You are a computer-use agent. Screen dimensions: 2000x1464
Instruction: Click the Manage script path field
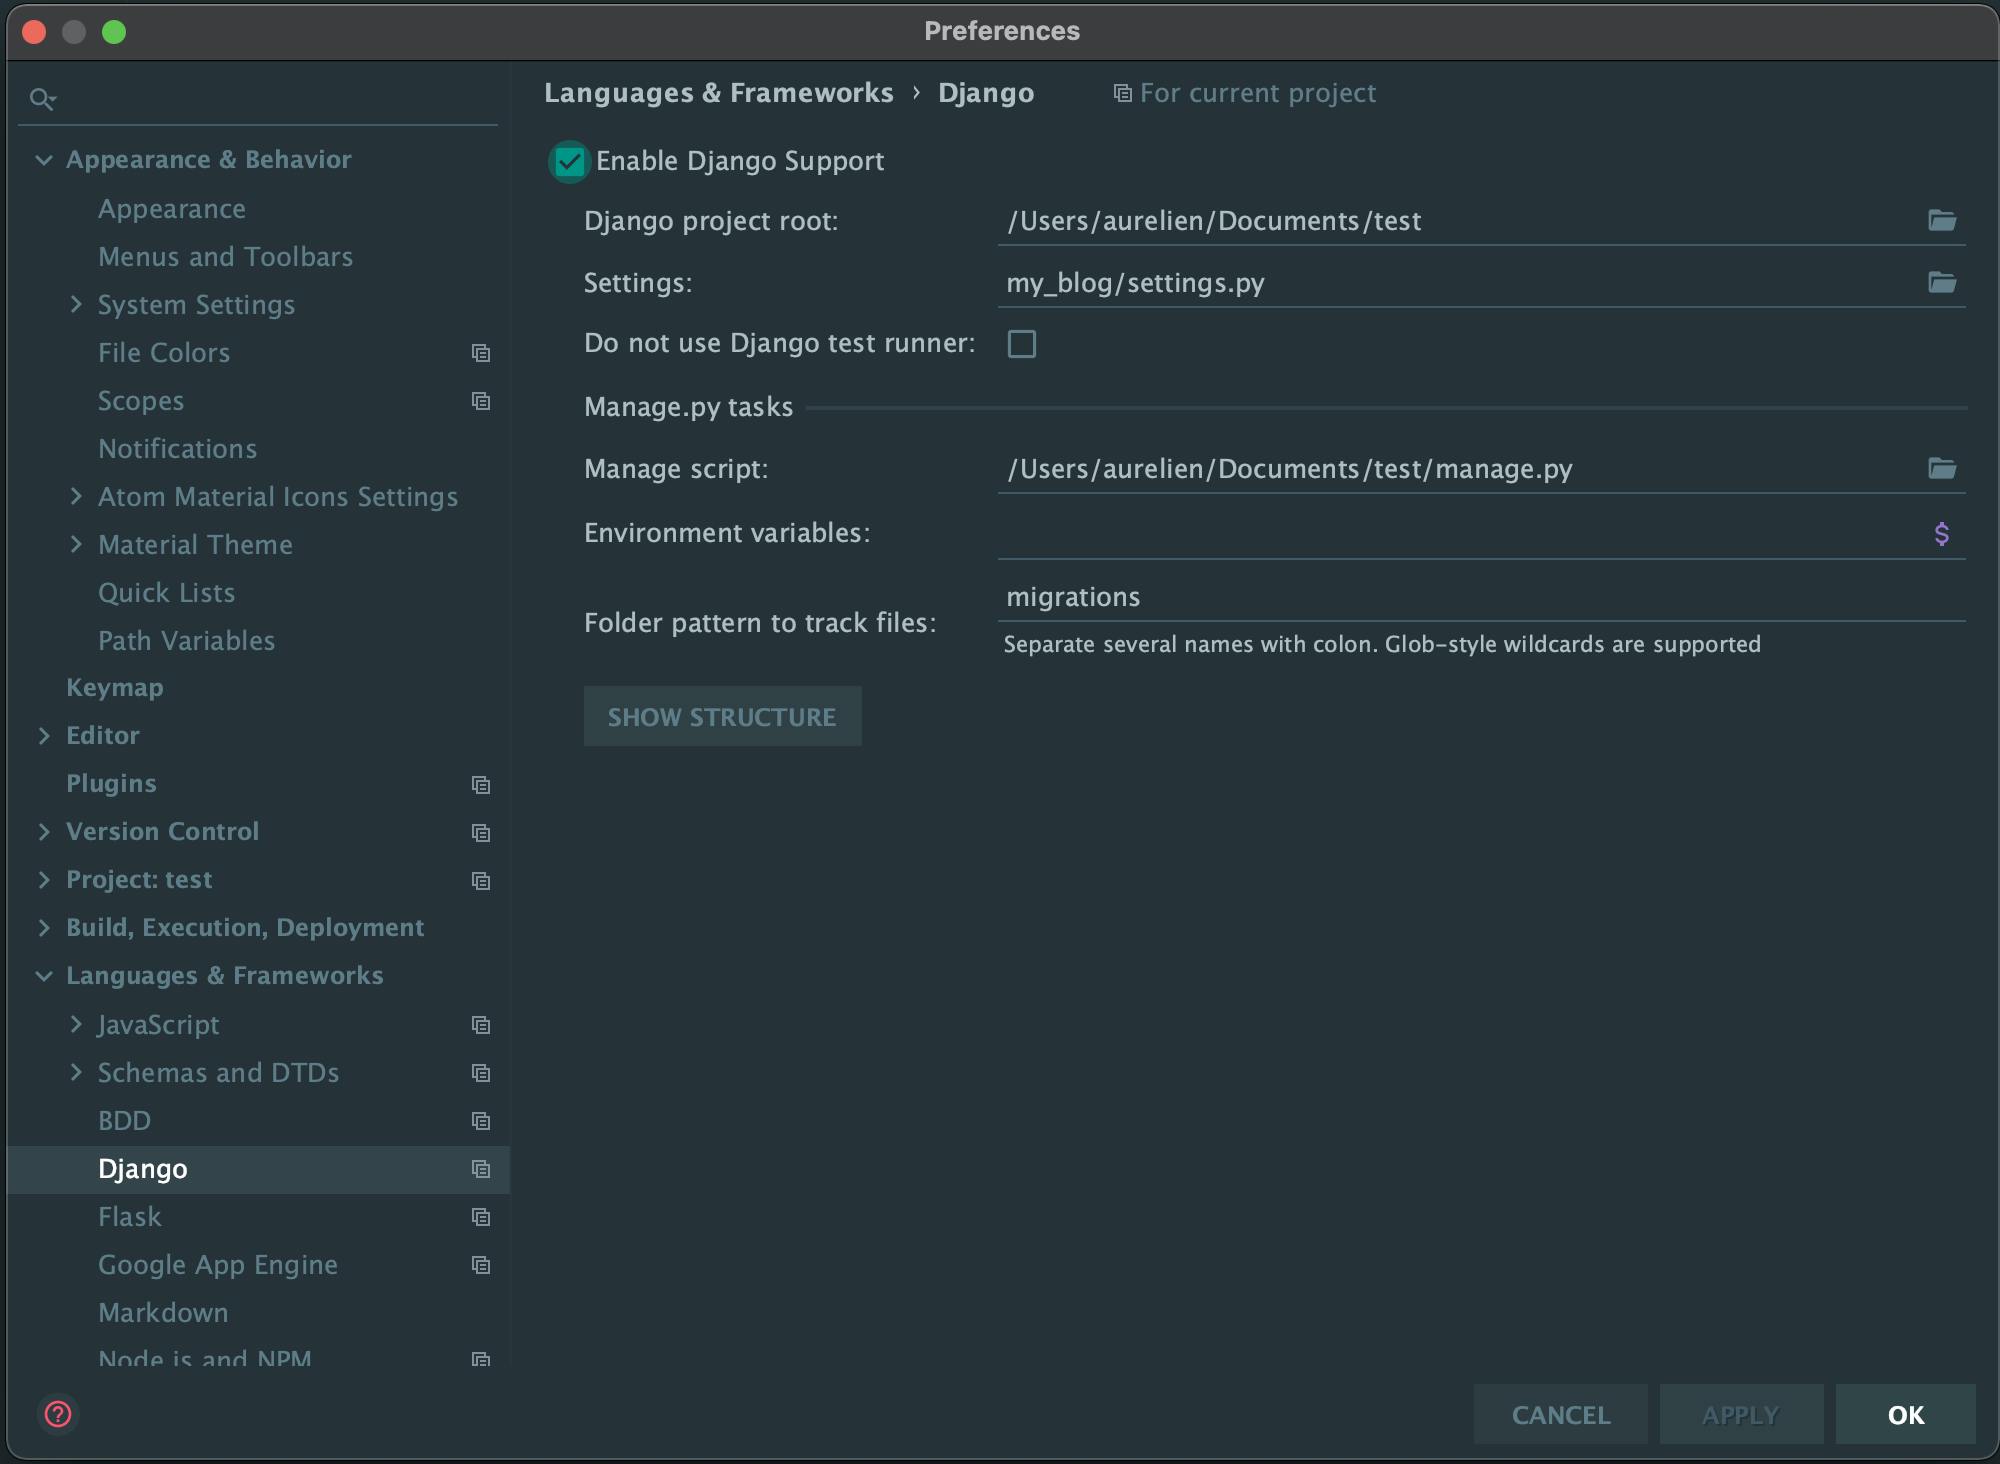(x=1462, y=469)
